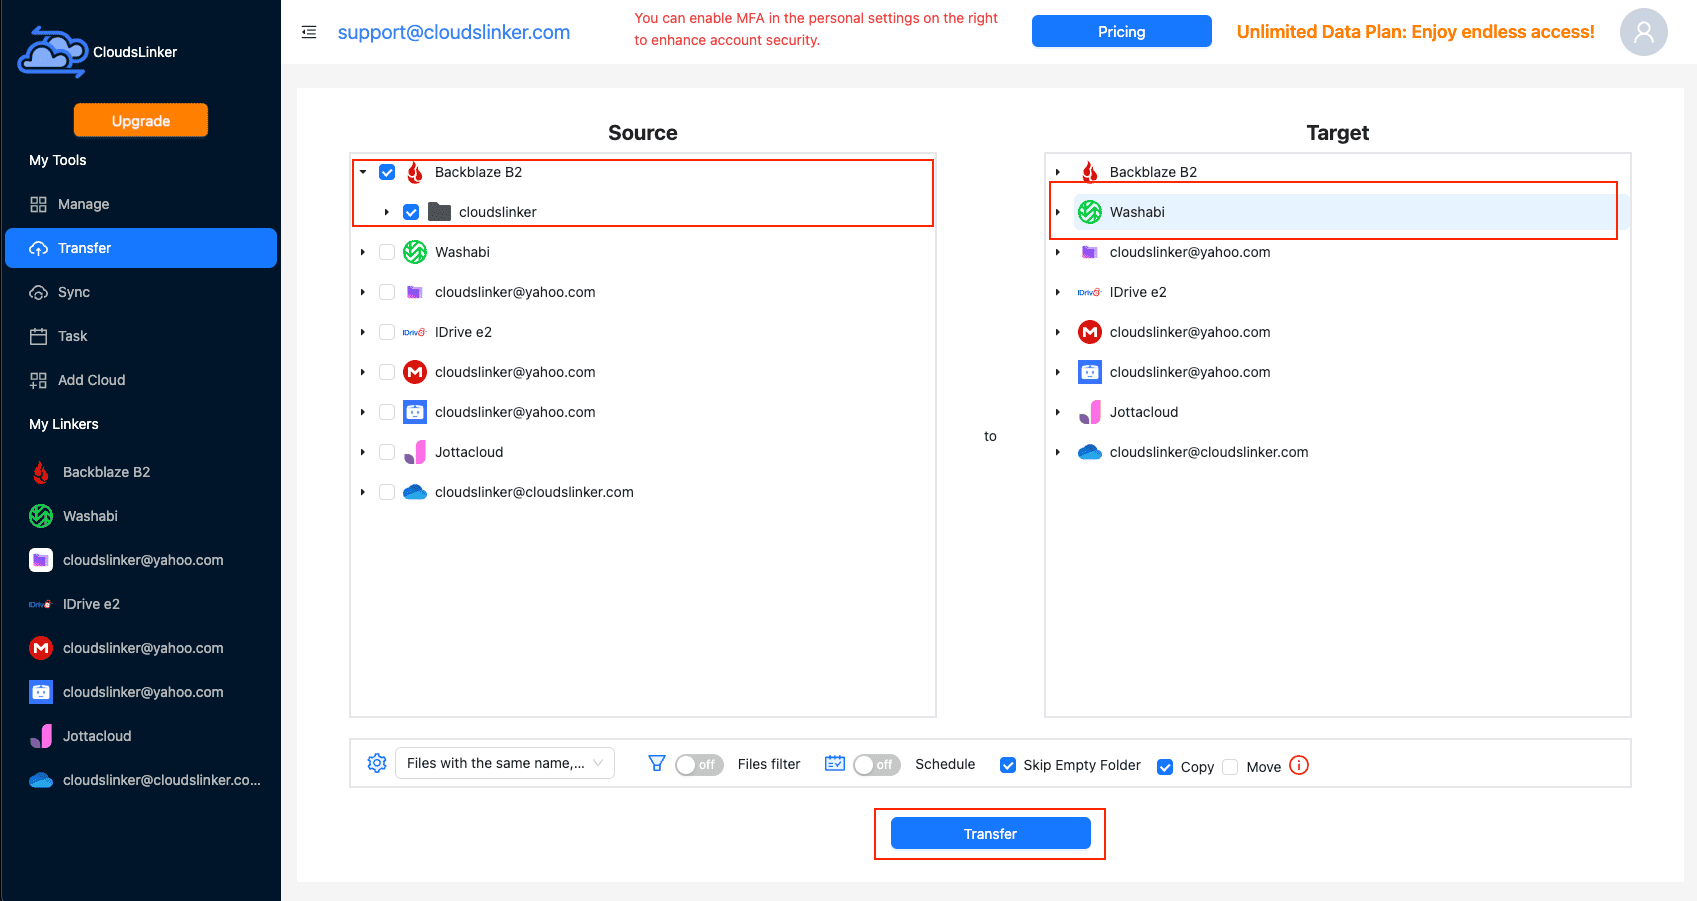Click the orange Upgrade button
This screenshot has width=1697, height=901.
click(x=141, y=120)
